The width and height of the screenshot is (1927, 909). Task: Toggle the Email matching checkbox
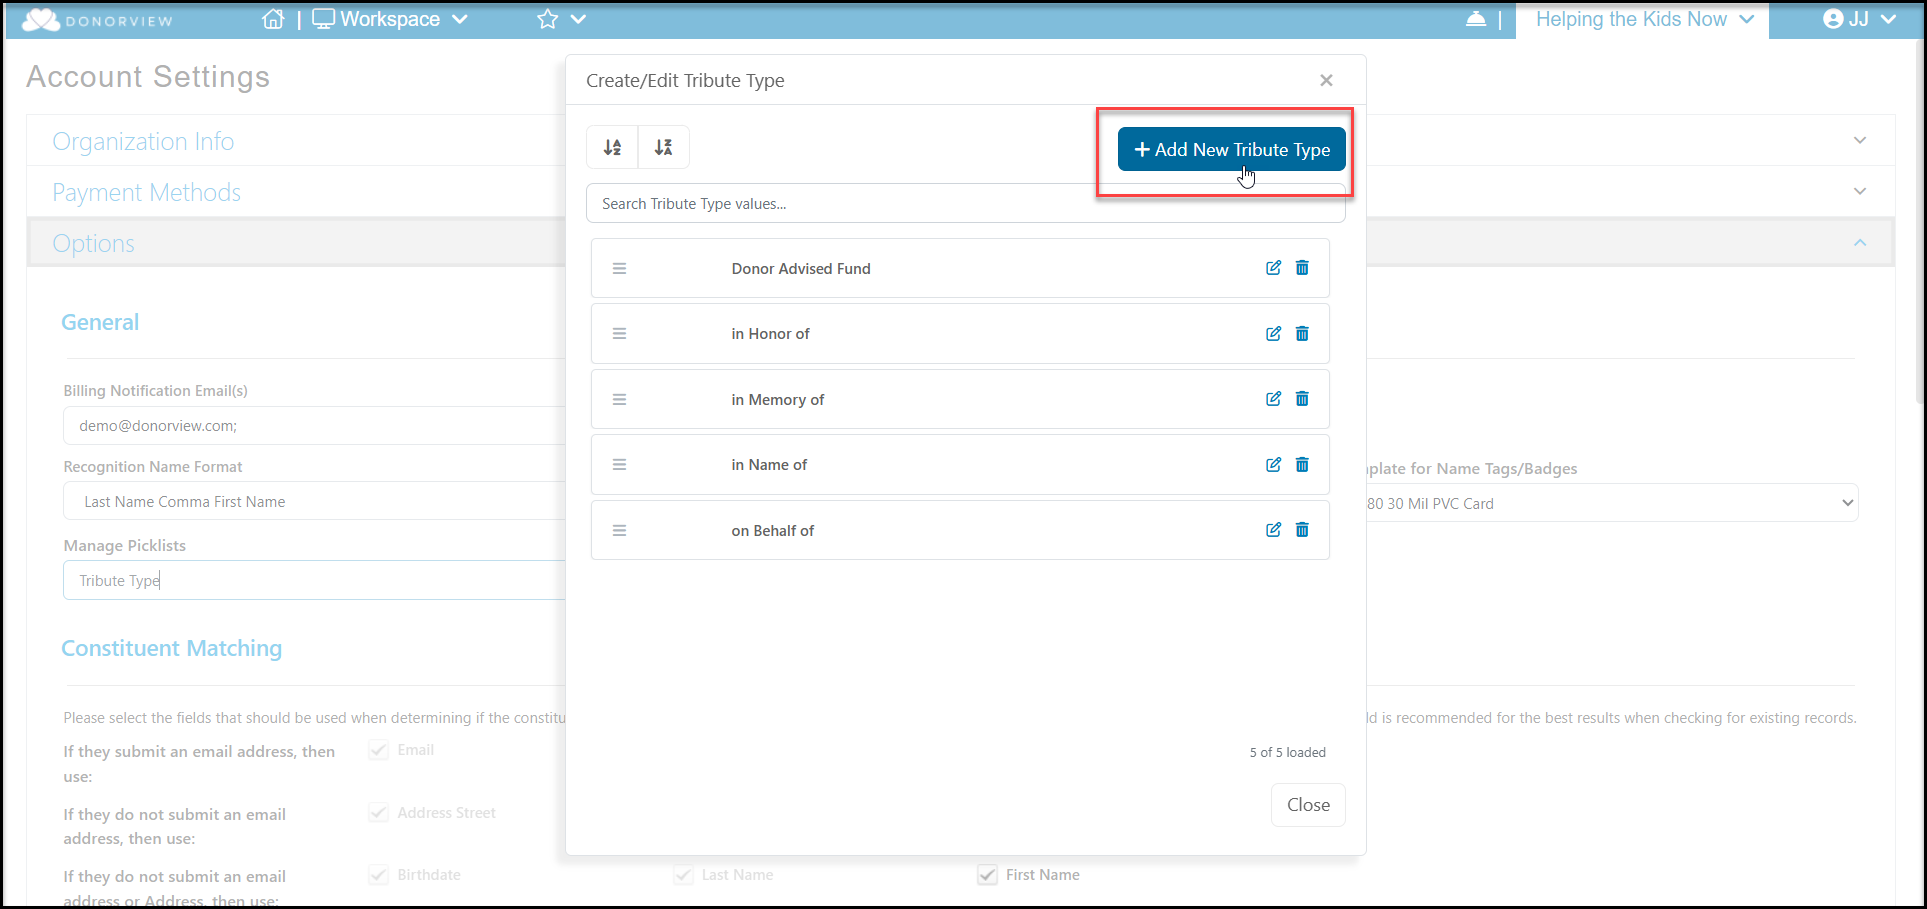pyautogui.click(x=379, y=750)
